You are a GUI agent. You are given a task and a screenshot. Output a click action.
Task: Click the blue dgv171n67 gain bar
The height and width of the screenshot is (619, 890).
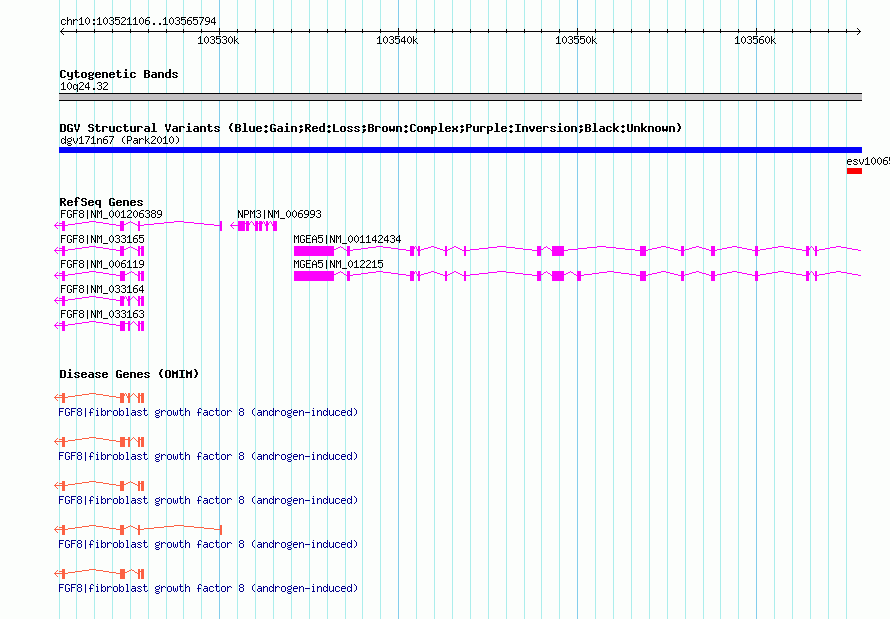[460, 150]
